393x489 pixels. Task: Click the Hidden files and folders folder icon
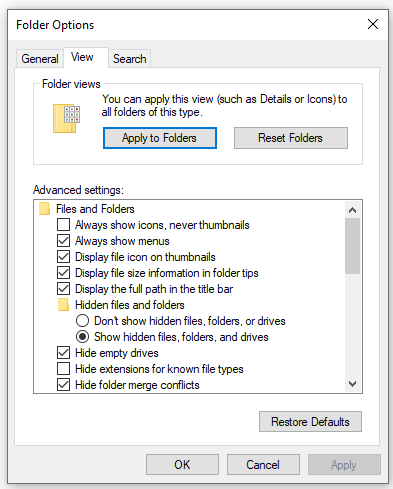click(x=63, y=305)
